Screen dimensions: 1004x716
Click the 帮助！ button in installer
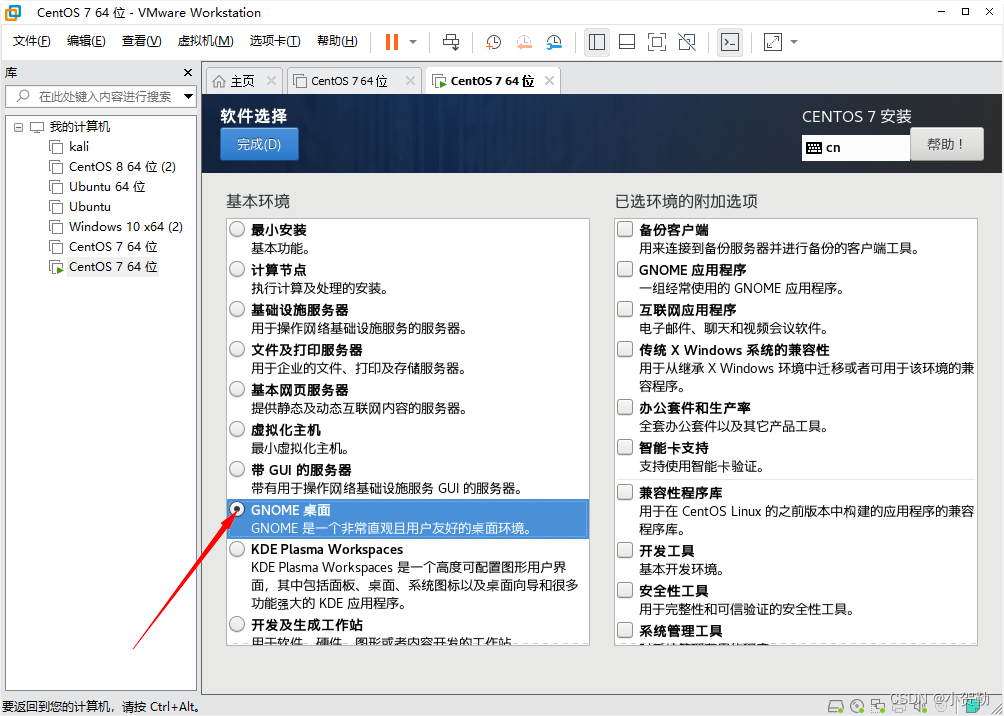946,144
